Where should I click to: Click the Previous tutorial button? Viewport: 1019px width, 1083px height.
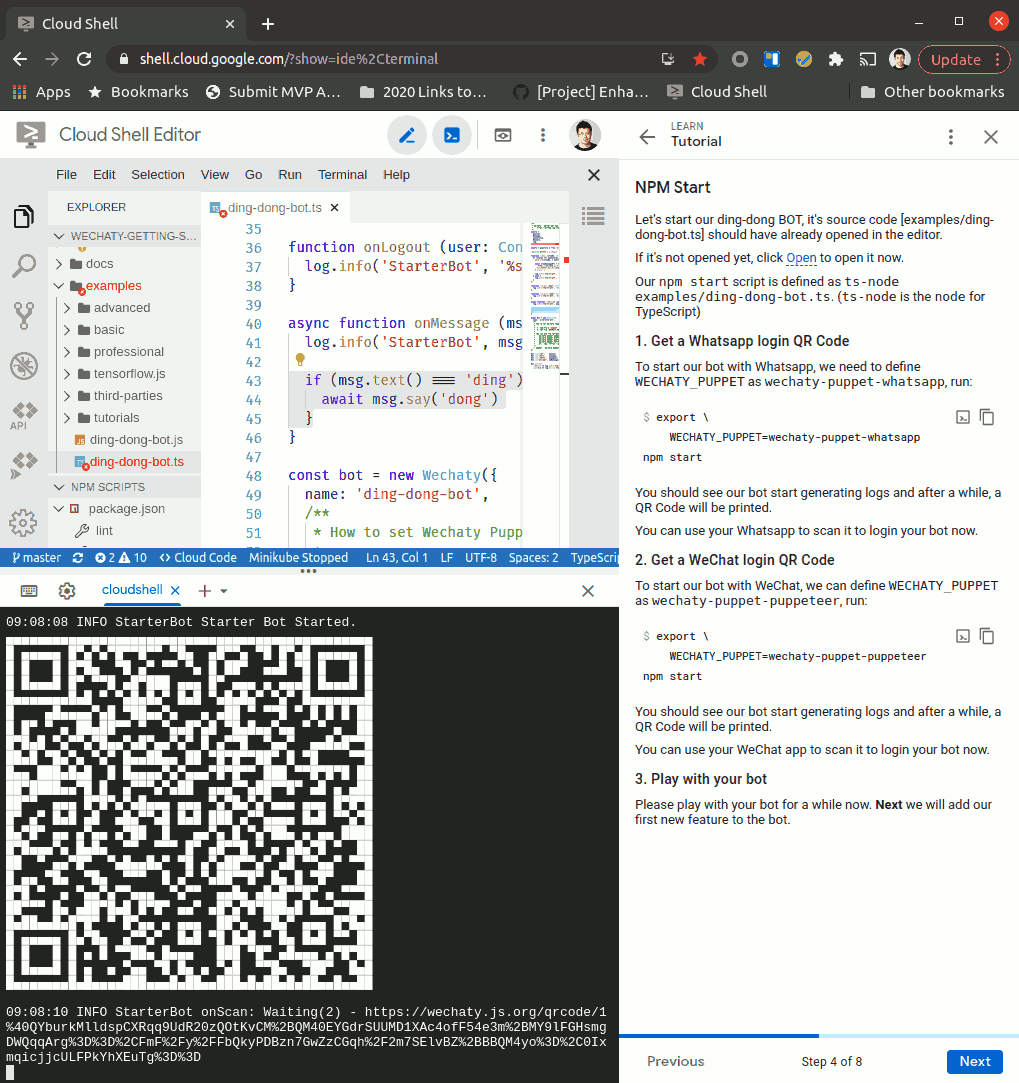[676, 1061]
